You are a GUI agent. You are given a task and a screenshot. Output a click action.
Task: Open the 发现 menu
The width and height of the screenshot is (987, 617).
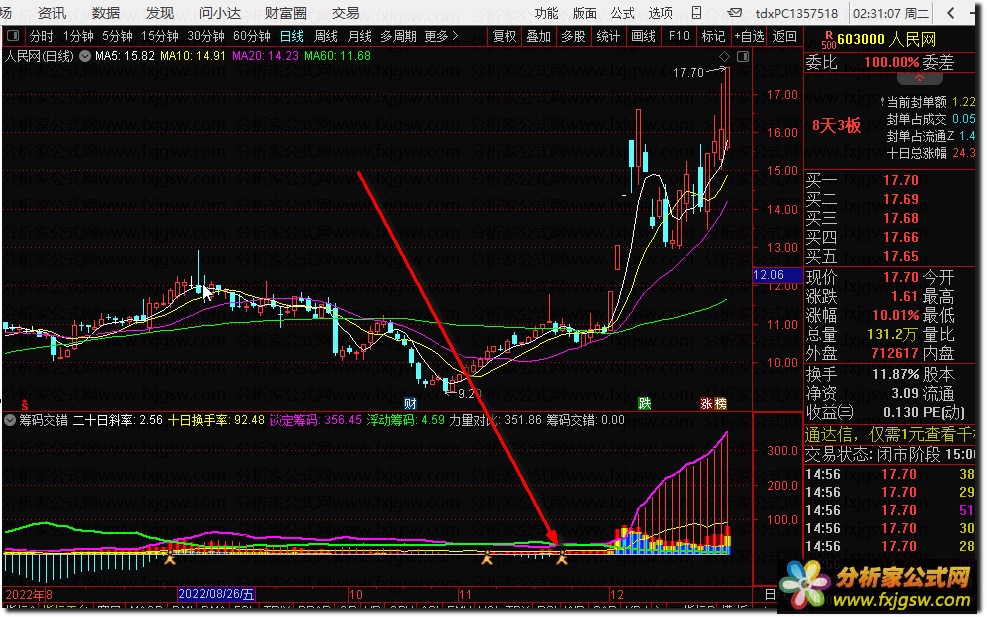point(160,13)
